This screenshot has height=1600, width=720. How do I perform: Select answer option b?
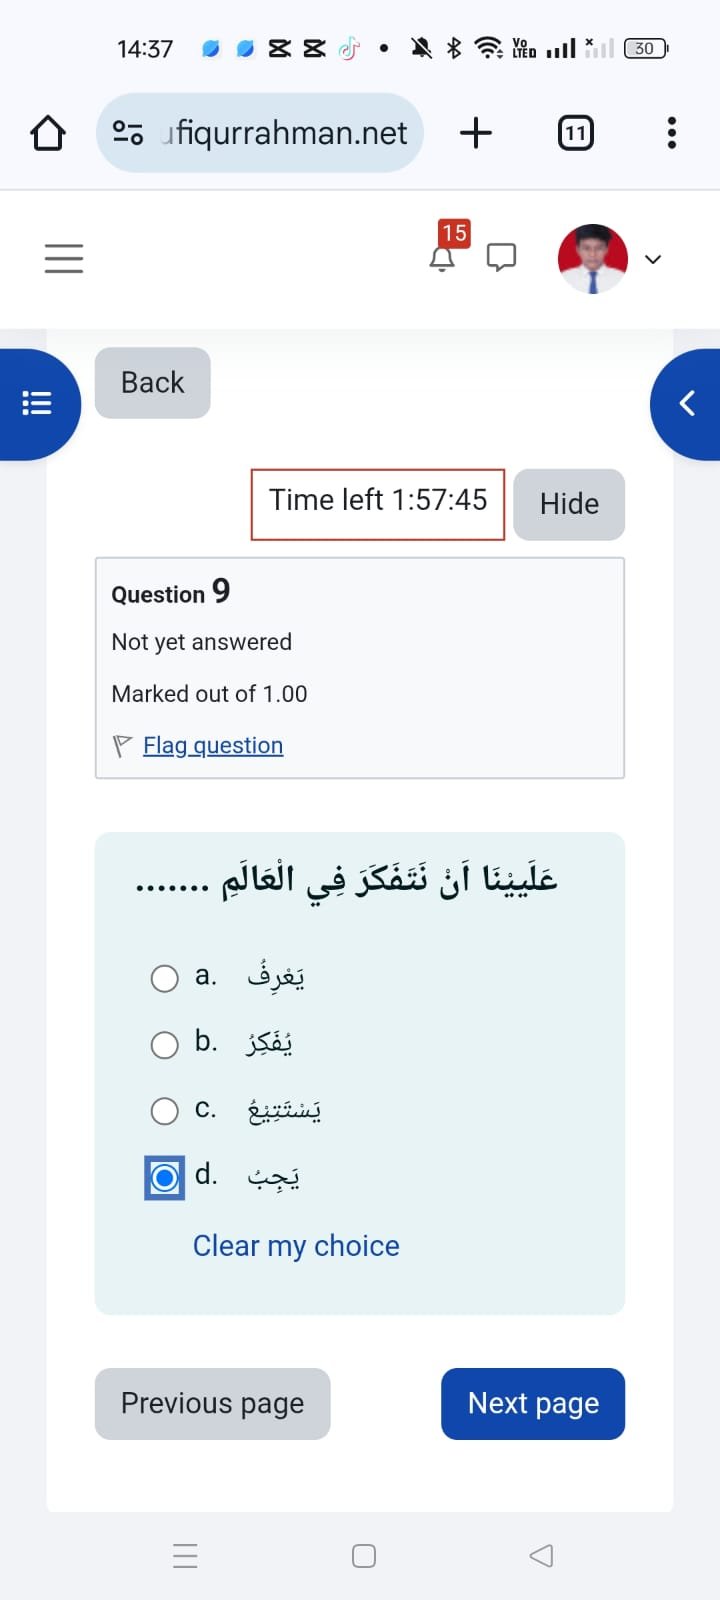(x=165, y=1045)
